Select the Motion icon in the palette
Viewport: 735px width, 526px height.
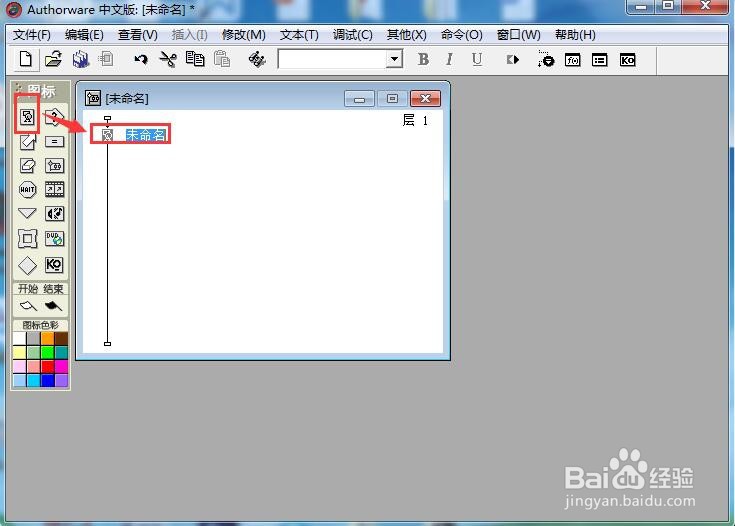pyautogui.click(x=27, y=141)
